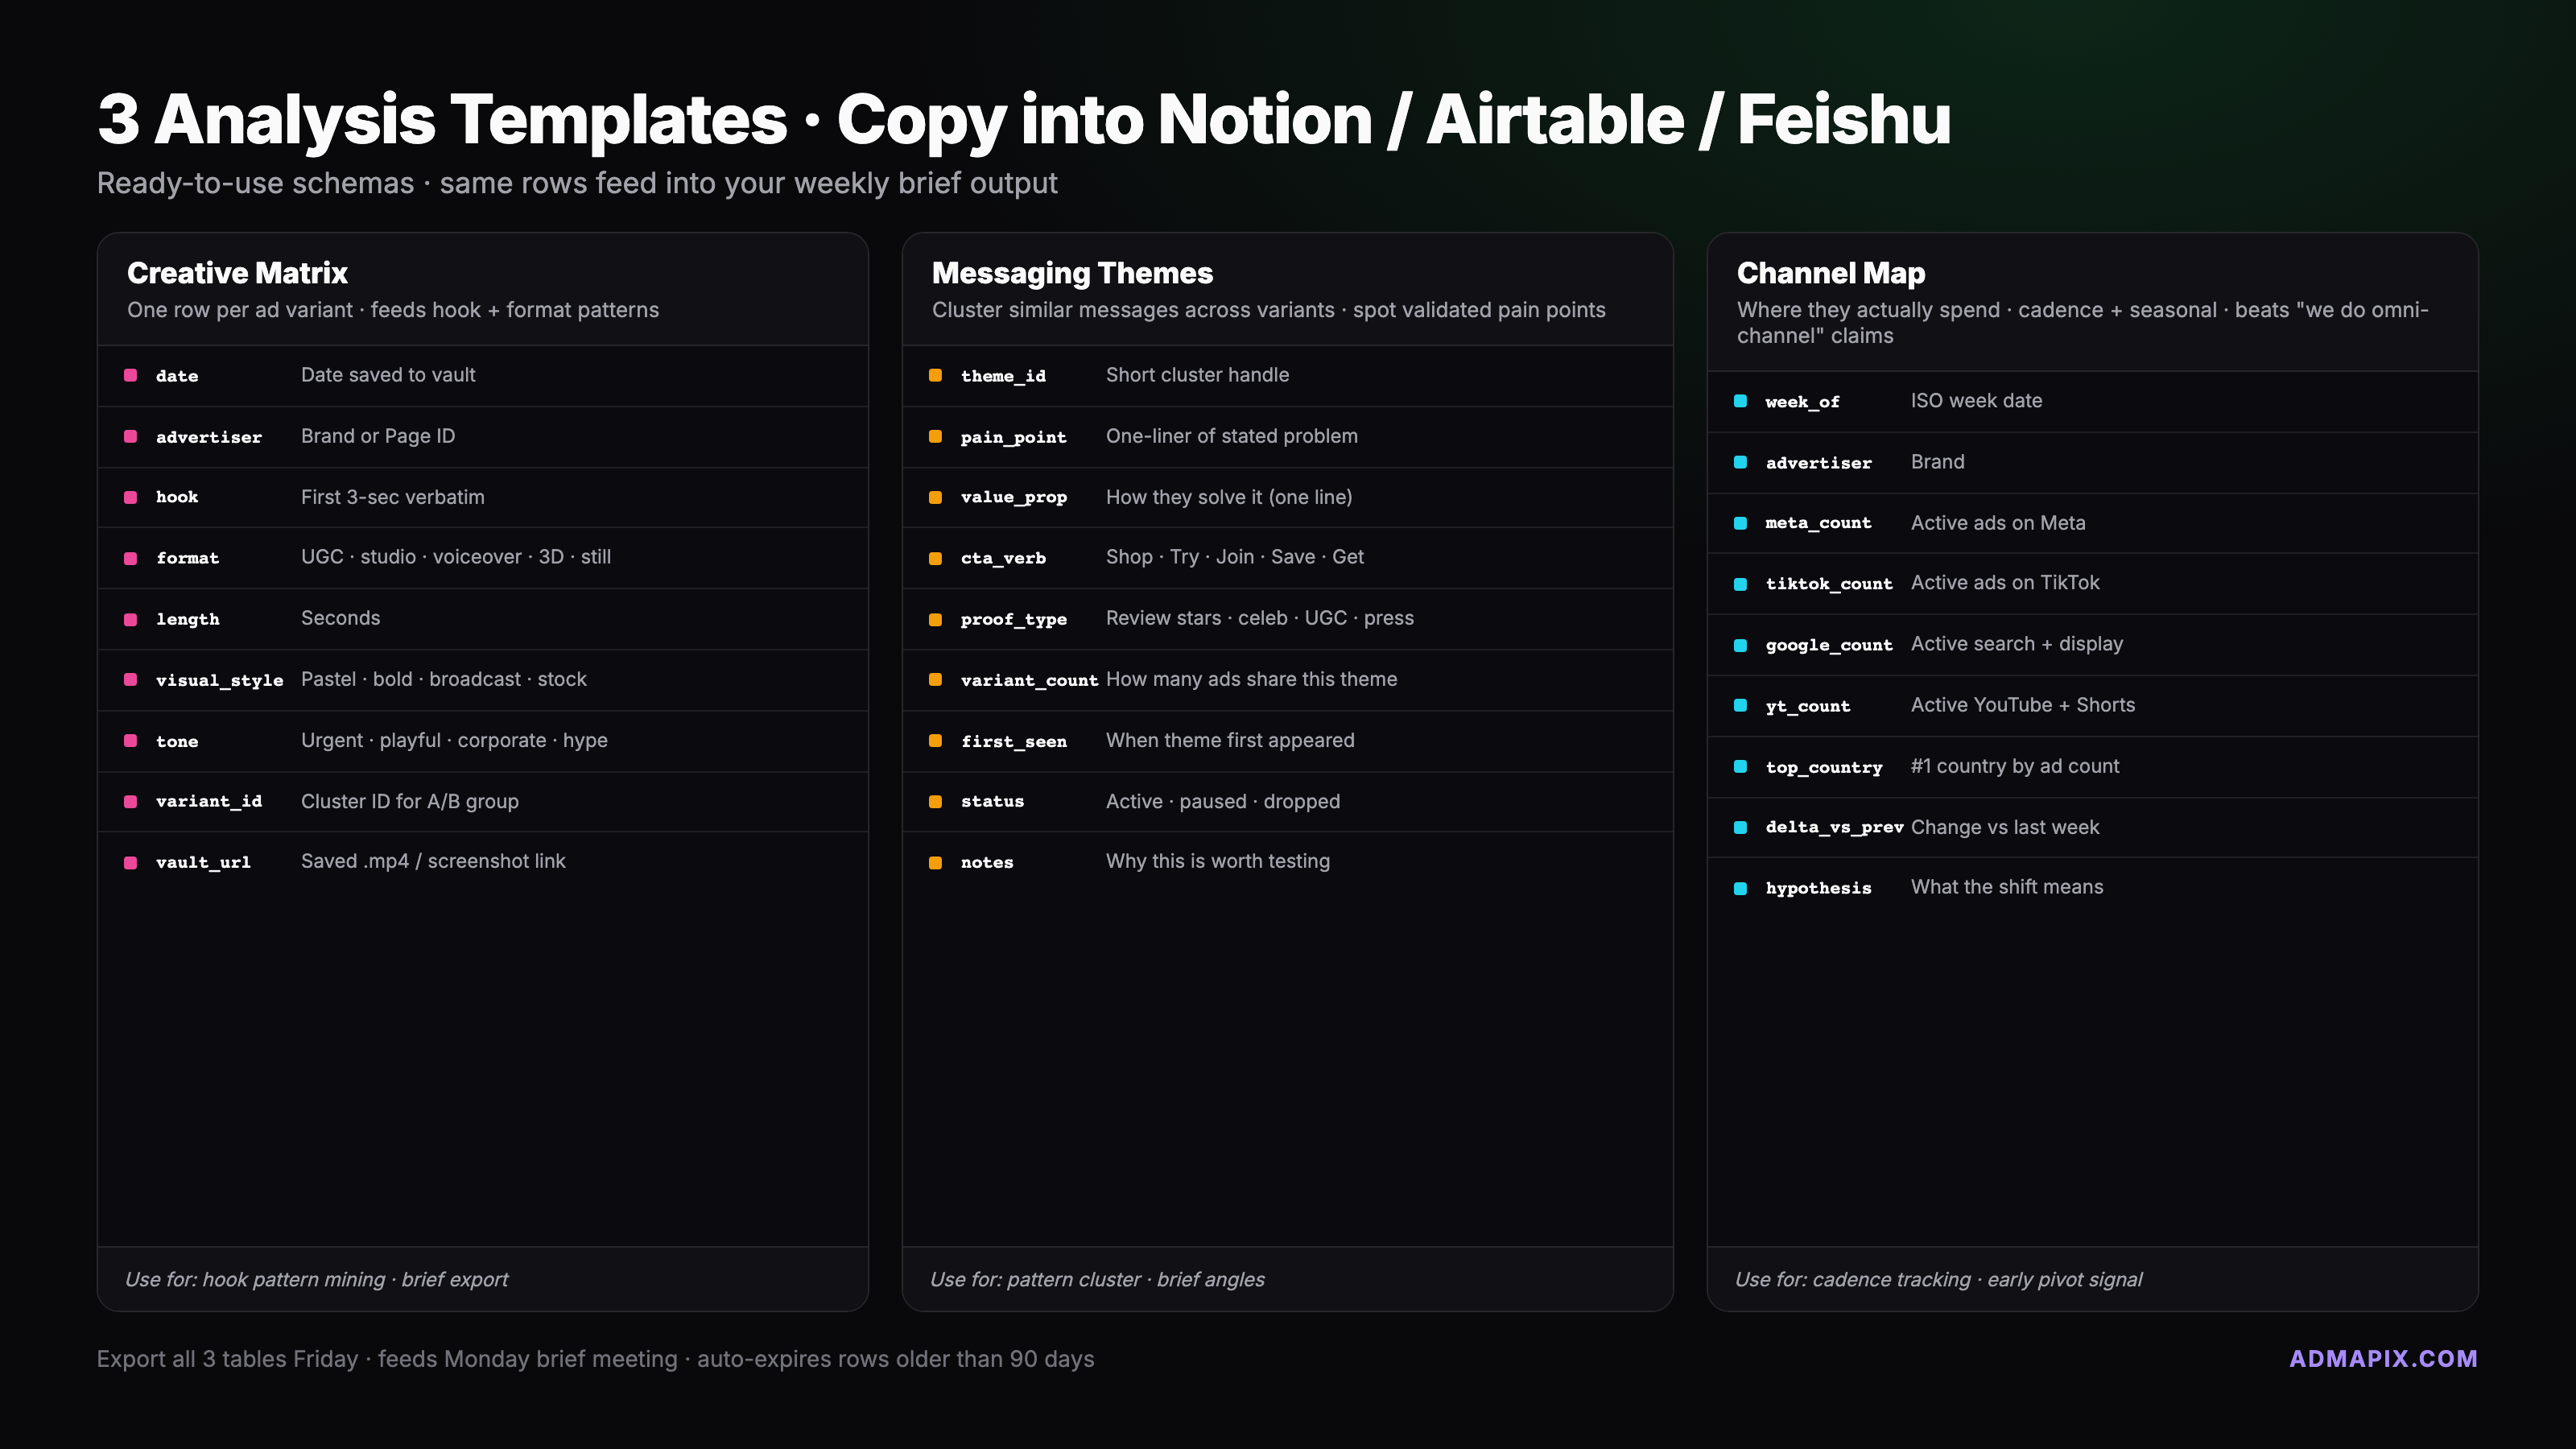Click 'Active ads on Meta' description
The height and width of the screenshot is (1449, 2576).
point(1997,523)
